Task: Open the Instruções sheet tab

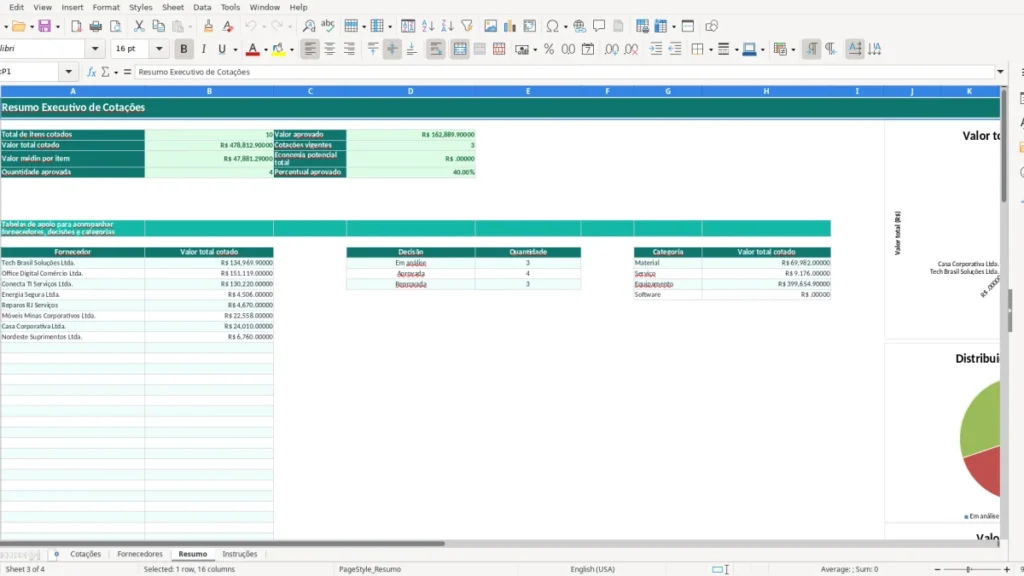Action: tap(240, 554)
